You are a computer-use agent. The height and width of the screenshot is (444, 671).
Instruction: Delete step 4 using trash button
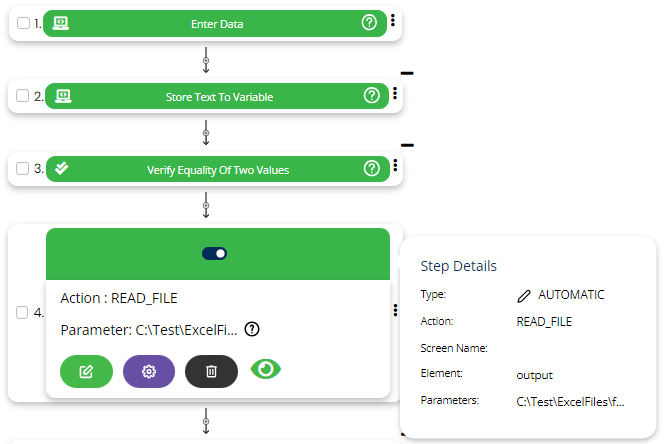point(211,371)
